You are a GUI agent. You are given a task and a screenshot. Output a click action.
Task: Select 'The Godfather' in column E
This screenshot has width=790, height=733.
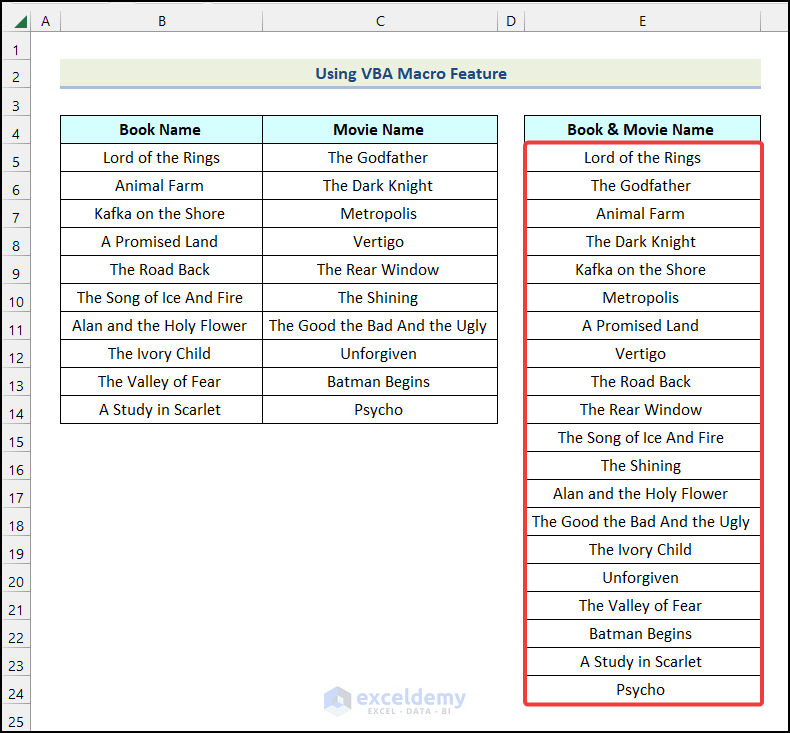pos(642,186)
